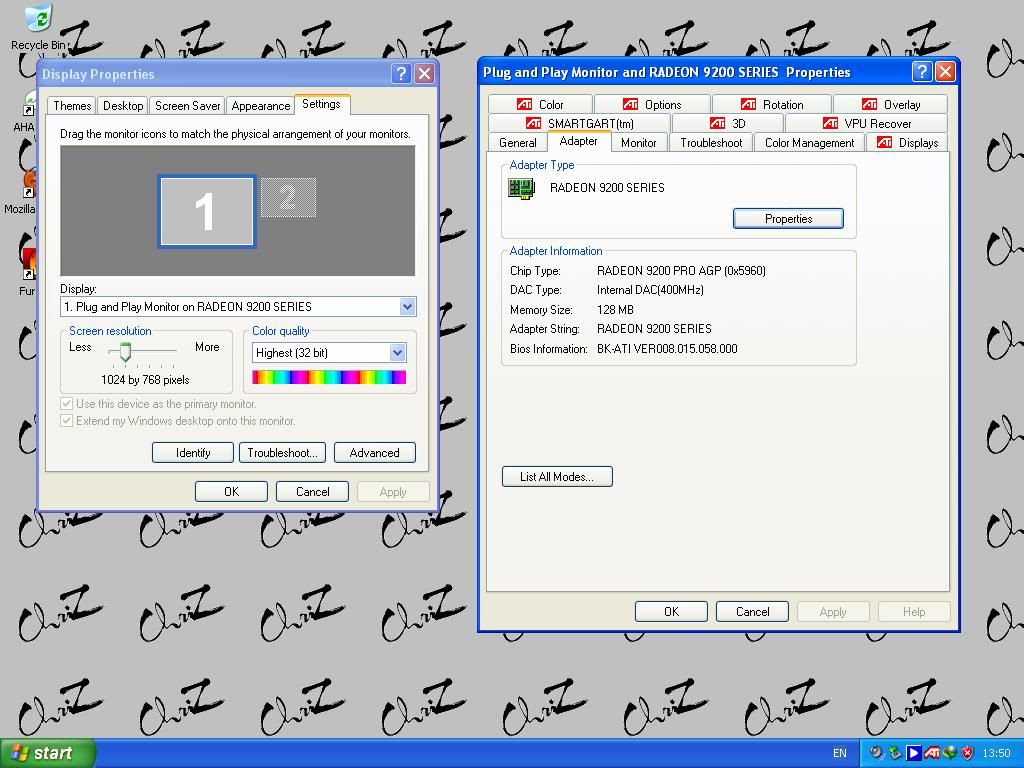1024x768 pixels.
Task: Open the Screen Saver tab
Action: 187,106
